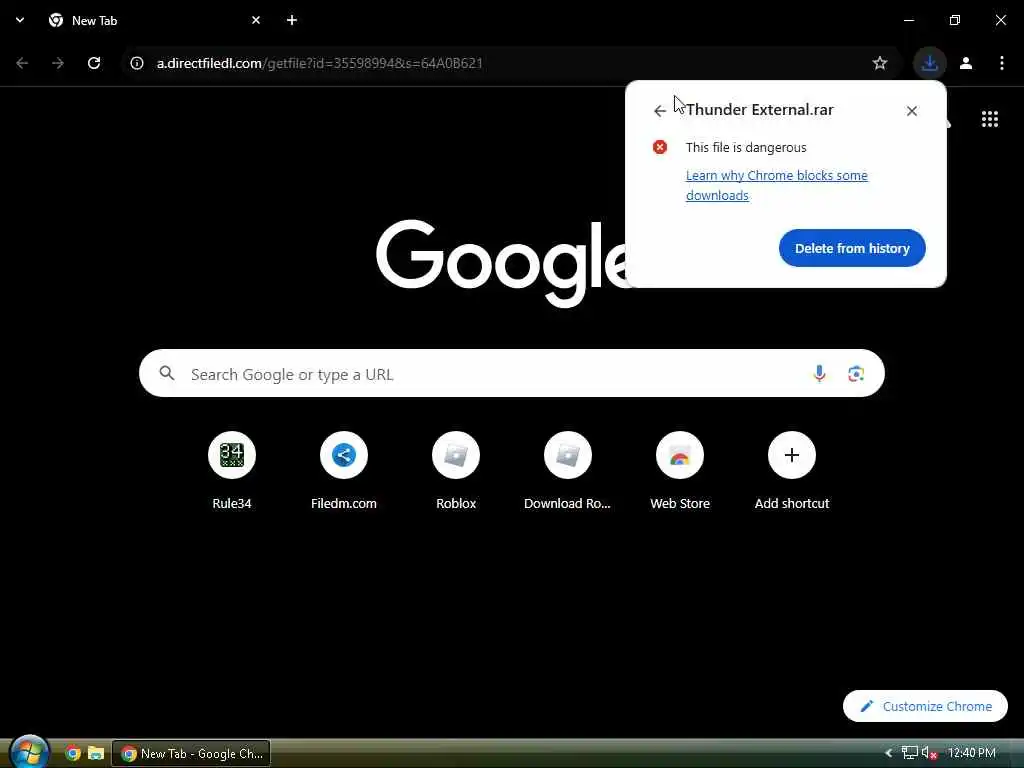Click the muted volume tray icon
The width and height of the screenshot is (1024, 768).
point(929,754)
